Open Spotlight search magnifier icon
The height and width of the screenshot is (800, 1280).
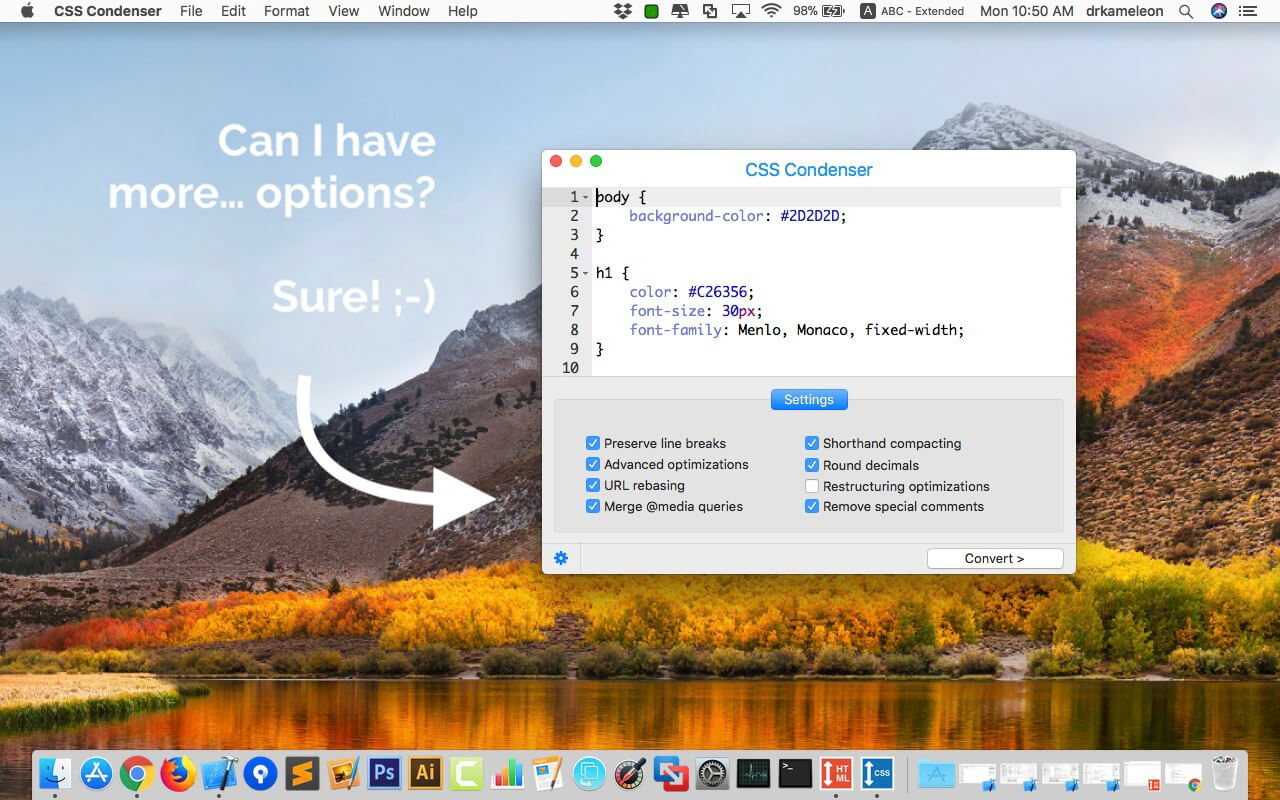click(1186, 11)
